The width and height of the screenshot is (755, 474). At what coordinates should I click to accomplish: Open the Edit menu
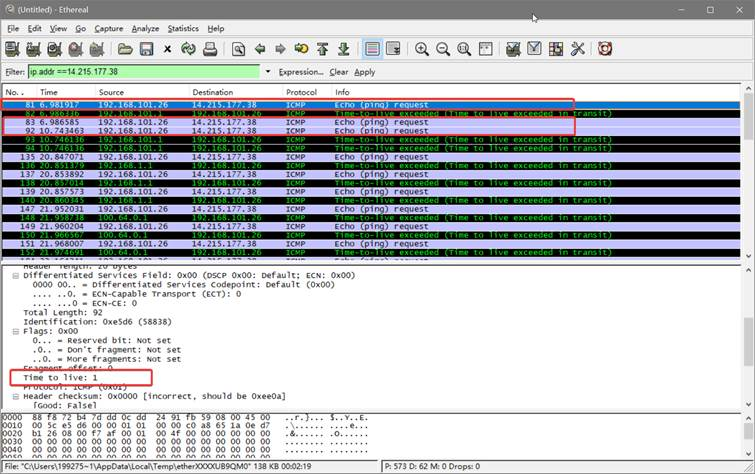pyautogui.click(x=34, y=28)
